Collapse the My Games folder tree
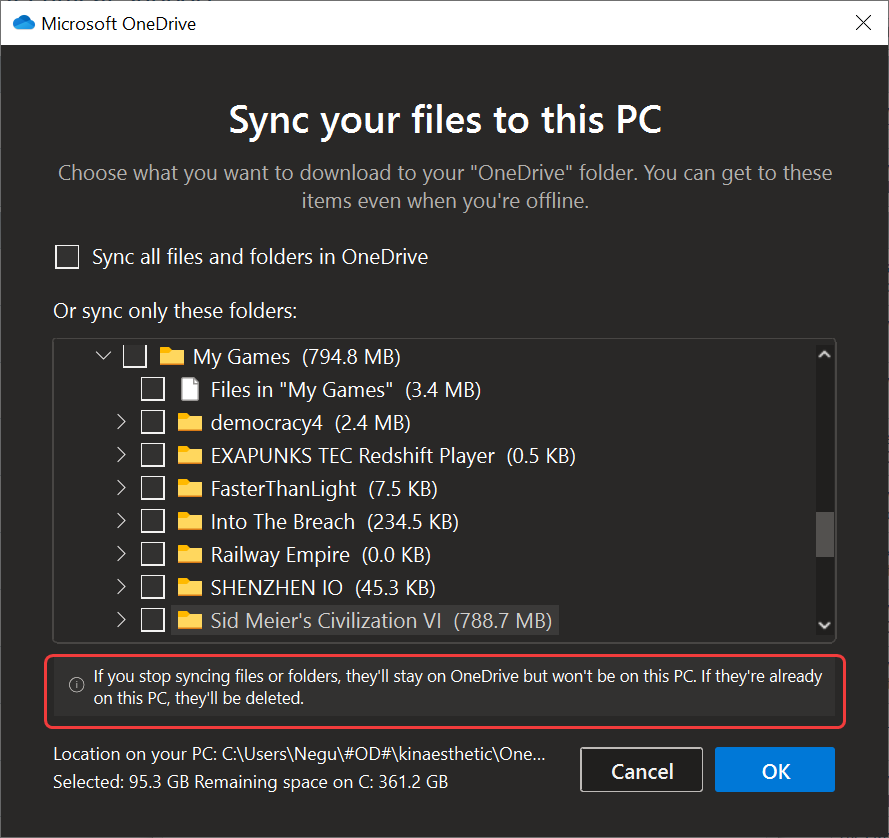 pos(103,356)
